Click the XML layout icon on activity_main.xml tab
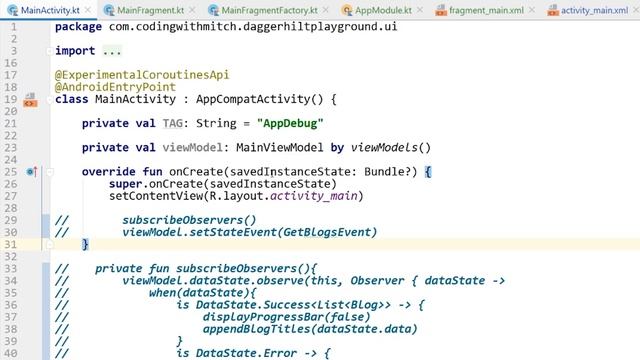This screenshot has width=640, height=360. click(x=553, y=10)
